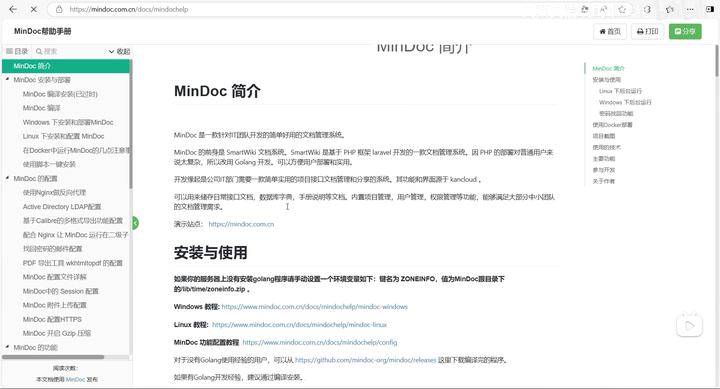Open the mindochelp/config link

pos(320,343)
